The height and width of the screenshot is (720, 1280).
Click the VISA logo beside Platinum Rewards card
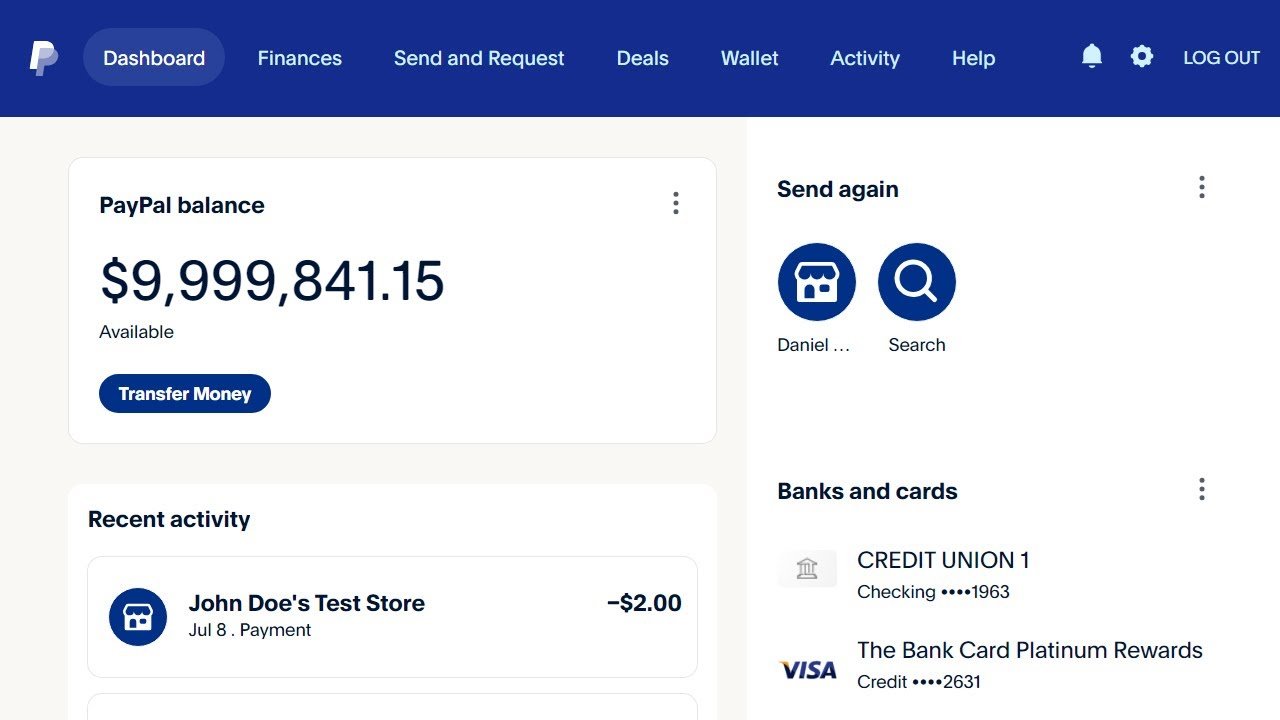(807, 670)
